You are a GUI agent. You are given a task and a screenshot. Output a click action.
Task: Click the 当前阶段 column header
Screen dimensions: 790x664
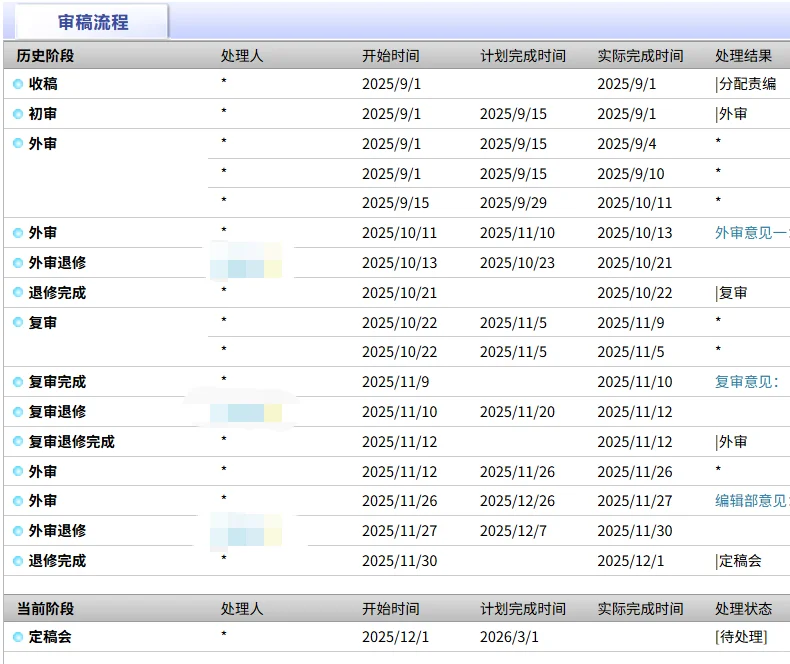tap(45, 609)
